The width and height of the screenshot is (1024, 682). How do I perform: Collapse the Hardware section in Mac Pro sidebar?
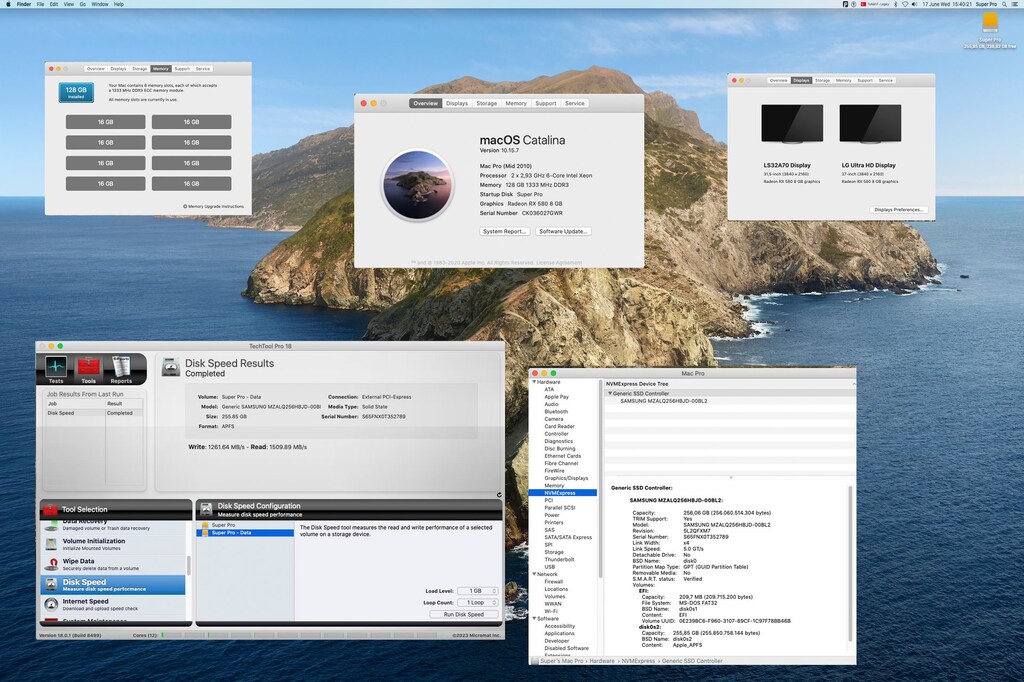click(534, 382)
